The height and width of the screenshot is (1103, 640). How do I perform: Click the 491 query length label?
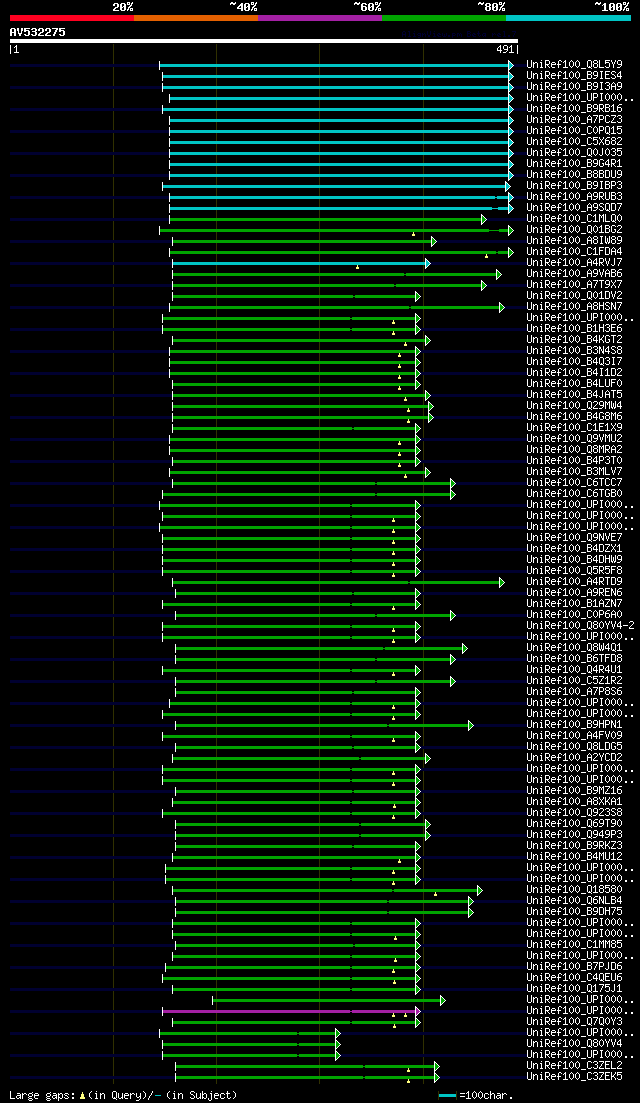point(506,50)
